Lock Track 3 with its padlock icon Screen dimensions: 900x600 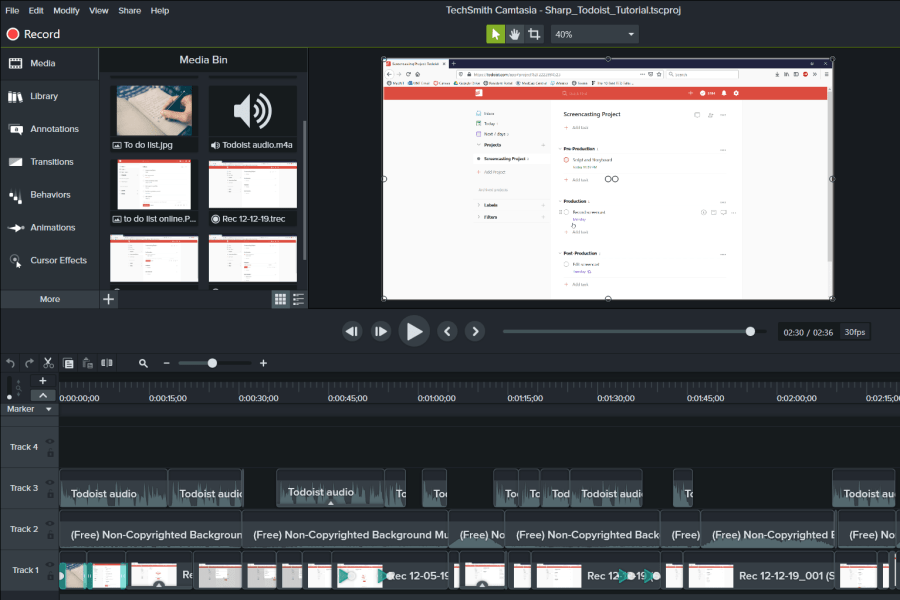point(50,494)
